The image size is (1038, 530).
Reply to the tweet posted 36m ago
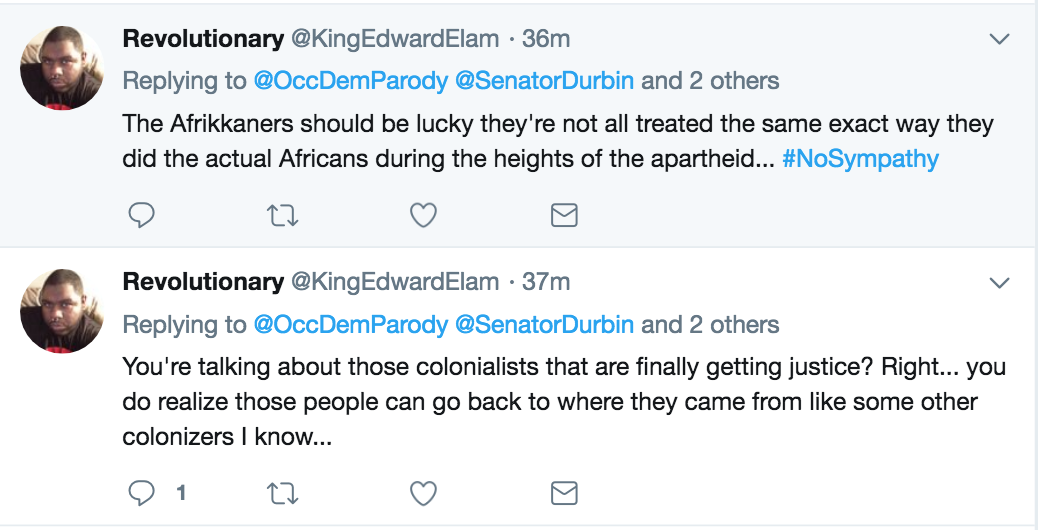[143, 215]
